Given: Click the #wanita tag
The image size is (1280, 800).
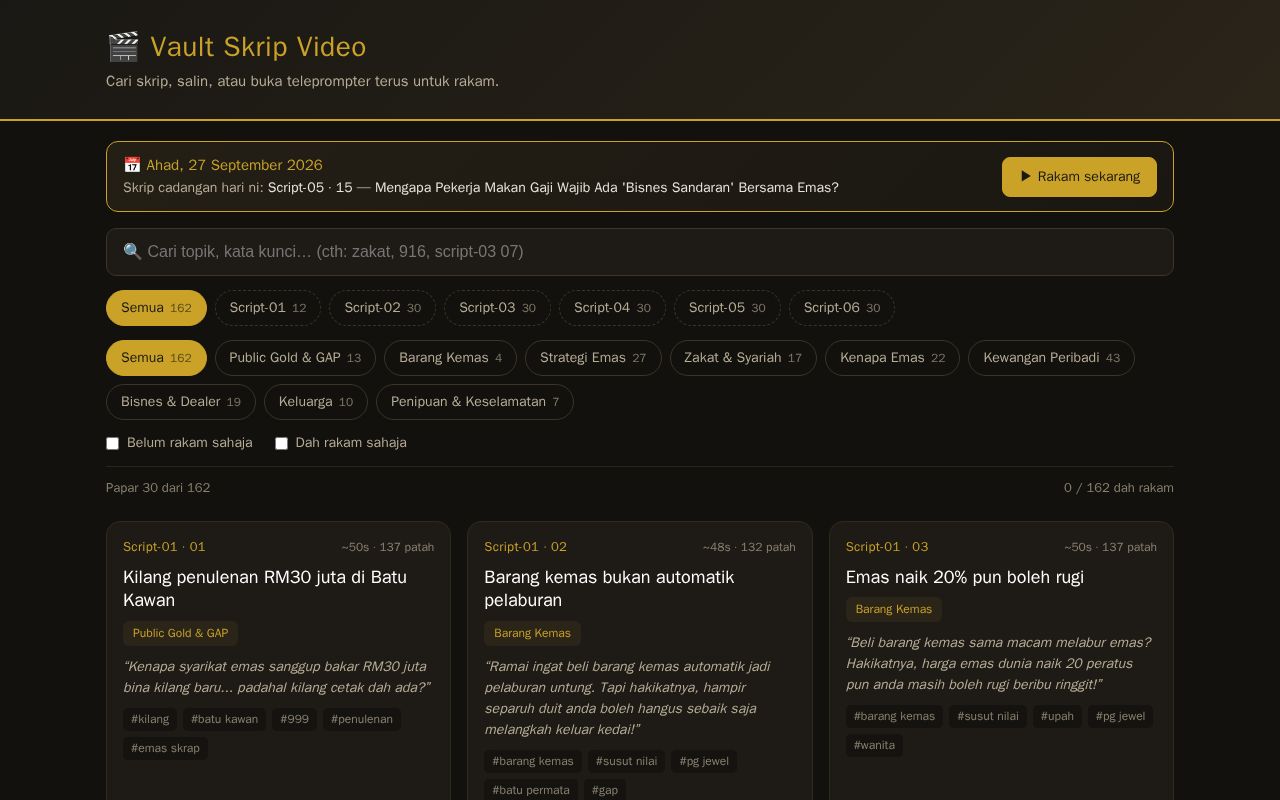Looking at the screenshot, I should (874, 745).
